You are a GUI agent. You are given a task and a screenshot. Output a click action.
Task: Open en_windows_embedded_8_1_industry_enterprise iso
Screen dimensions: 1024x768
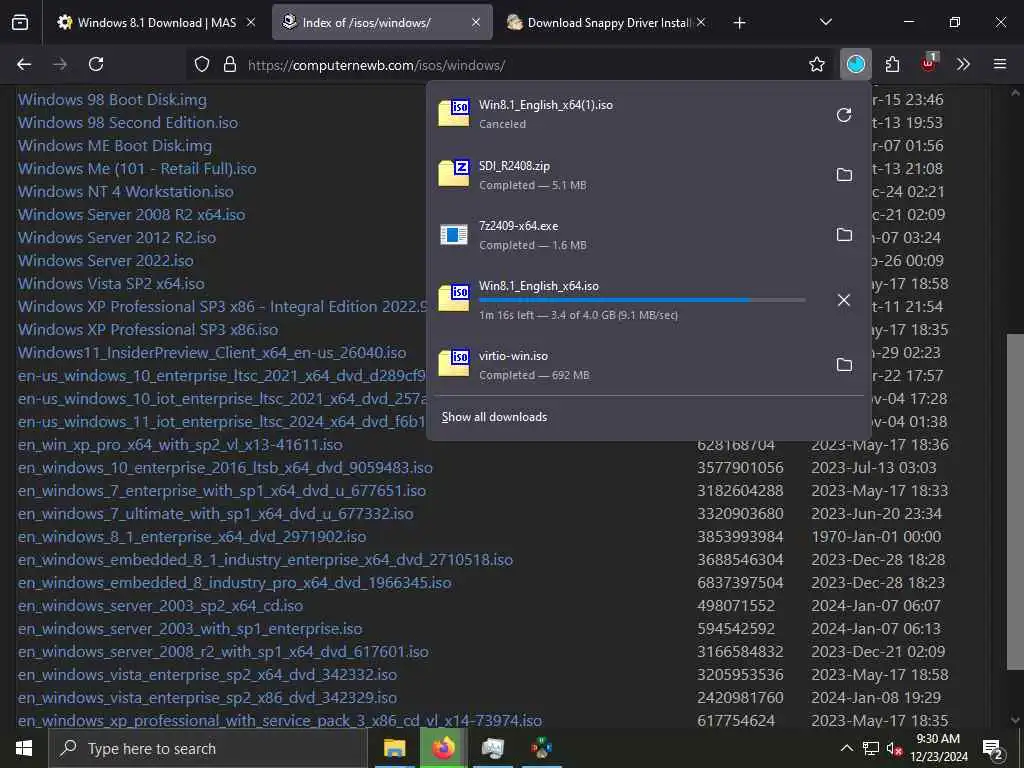click(265, 560)
